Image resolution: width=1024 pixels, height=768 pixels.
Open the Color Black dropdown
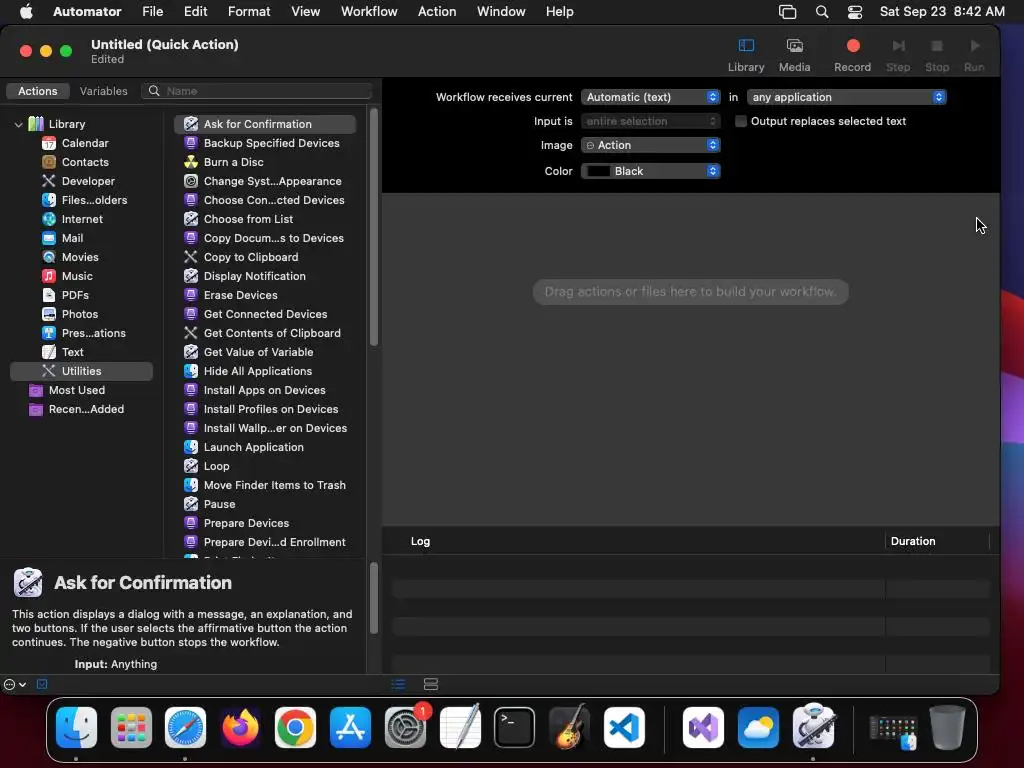pyautogui.click(x=650, y=171)
